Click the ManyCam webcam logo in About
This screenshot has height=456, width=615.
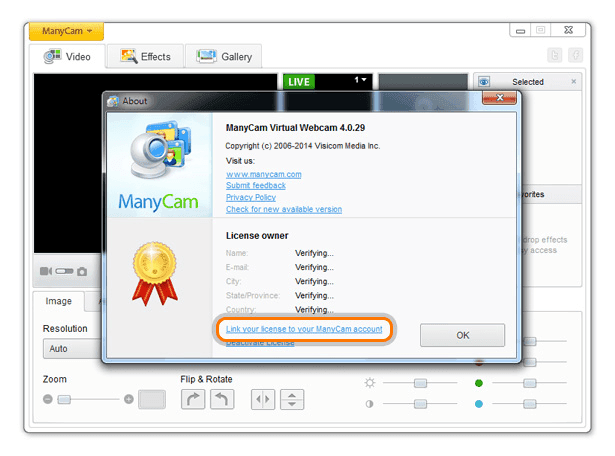coord(160,151)
